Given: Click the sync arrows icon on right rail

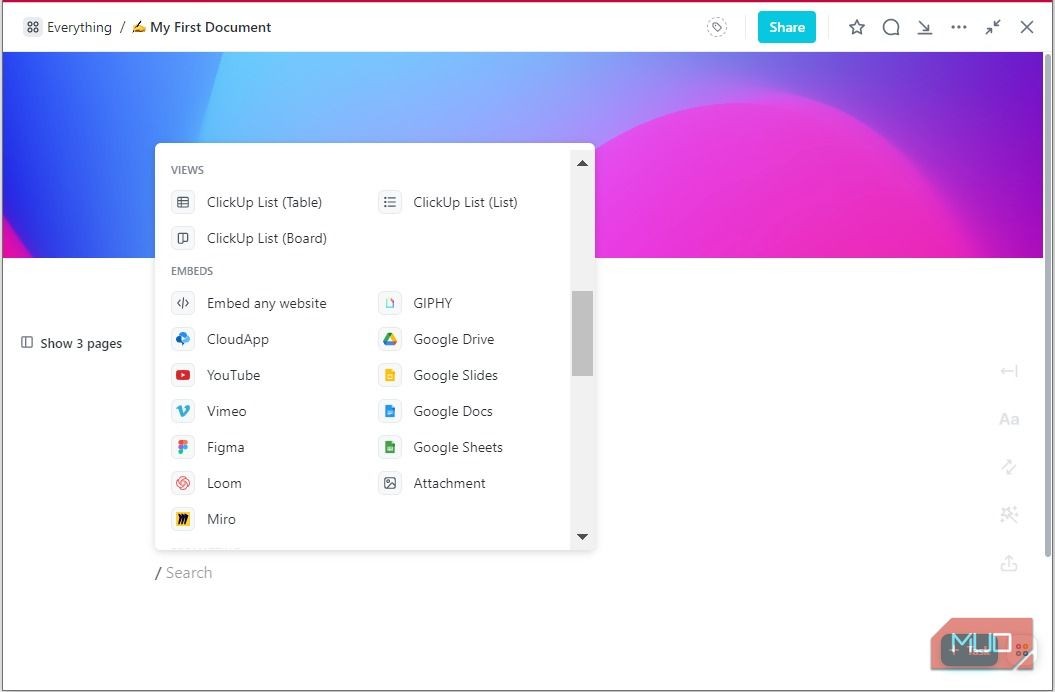Looking at the screenshot, I should (x=1009, y=467).
